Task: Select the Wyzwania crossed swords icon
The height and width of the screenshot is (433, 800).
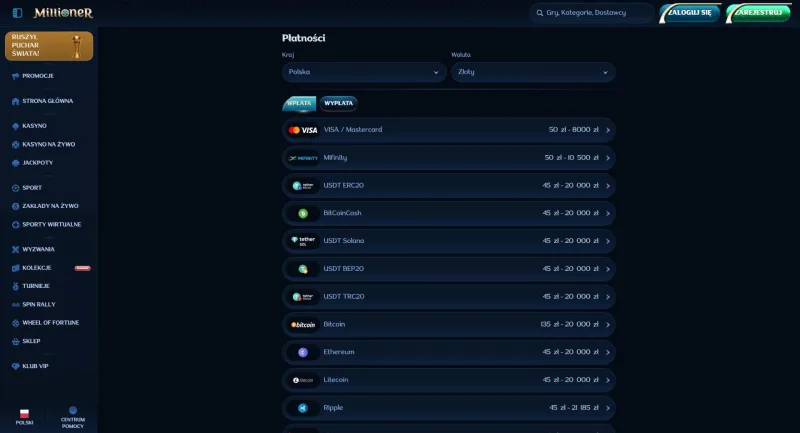Action: (15, 249)
